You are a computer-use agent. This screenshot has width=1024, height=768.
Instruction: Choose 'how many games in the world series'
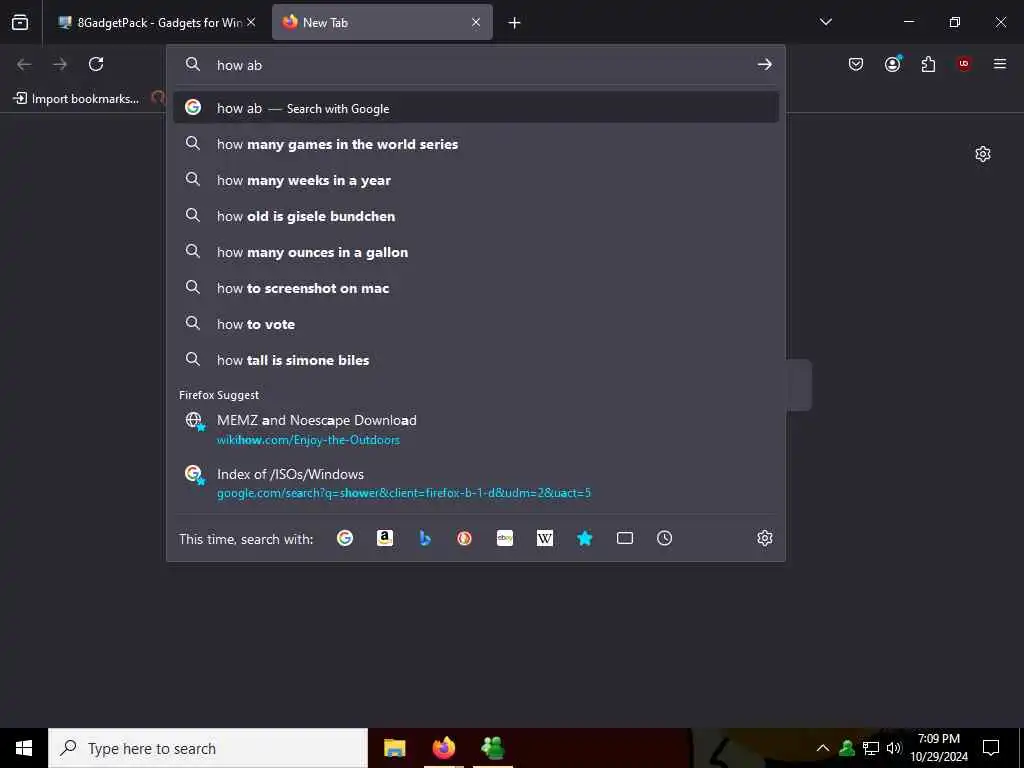476,144
